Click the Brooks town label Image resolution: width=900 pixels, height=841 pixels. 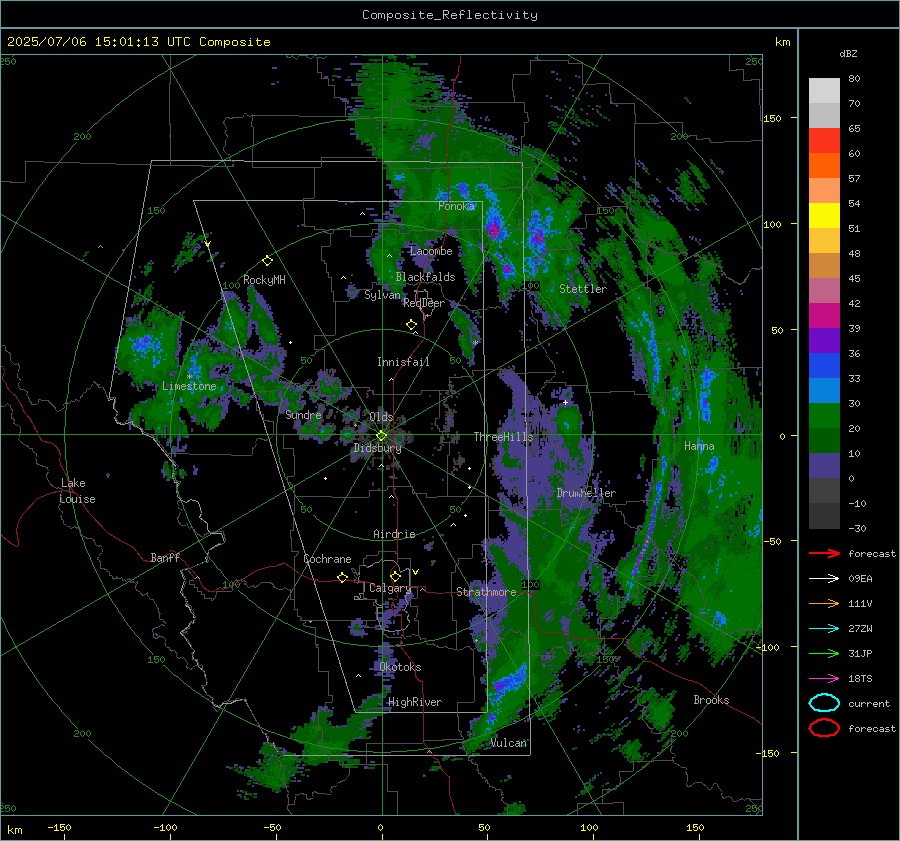click(x=711, y=700)
